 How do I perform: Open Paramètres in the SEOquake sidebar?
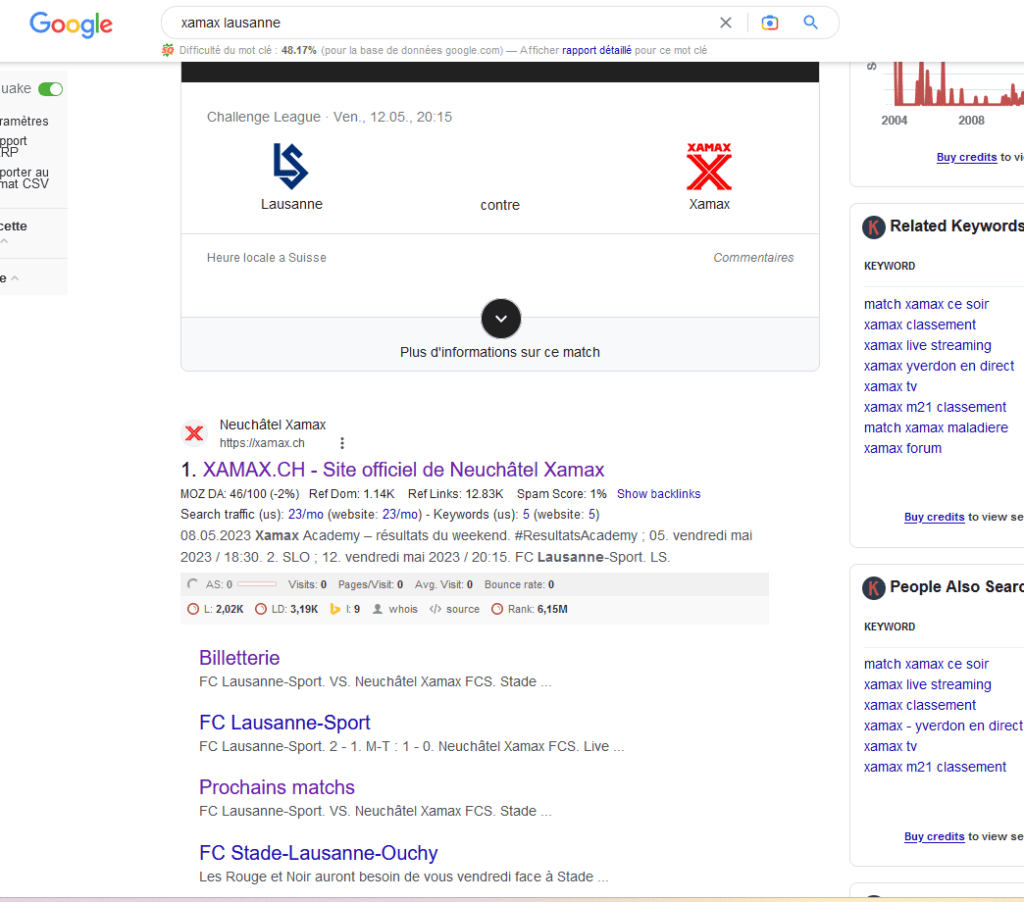pos(24,121)
